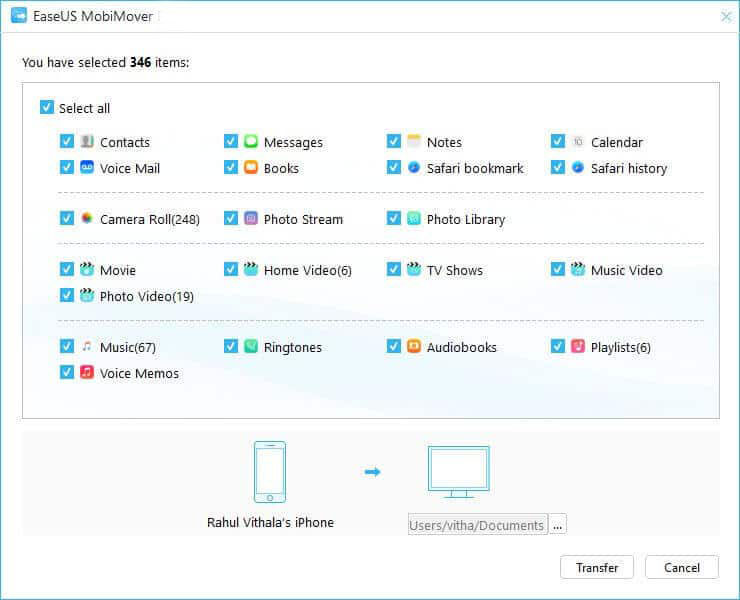Click the Users/vitha/Documents path field
The height and width of the screenshot is (600, 740).
pos(478,525)
